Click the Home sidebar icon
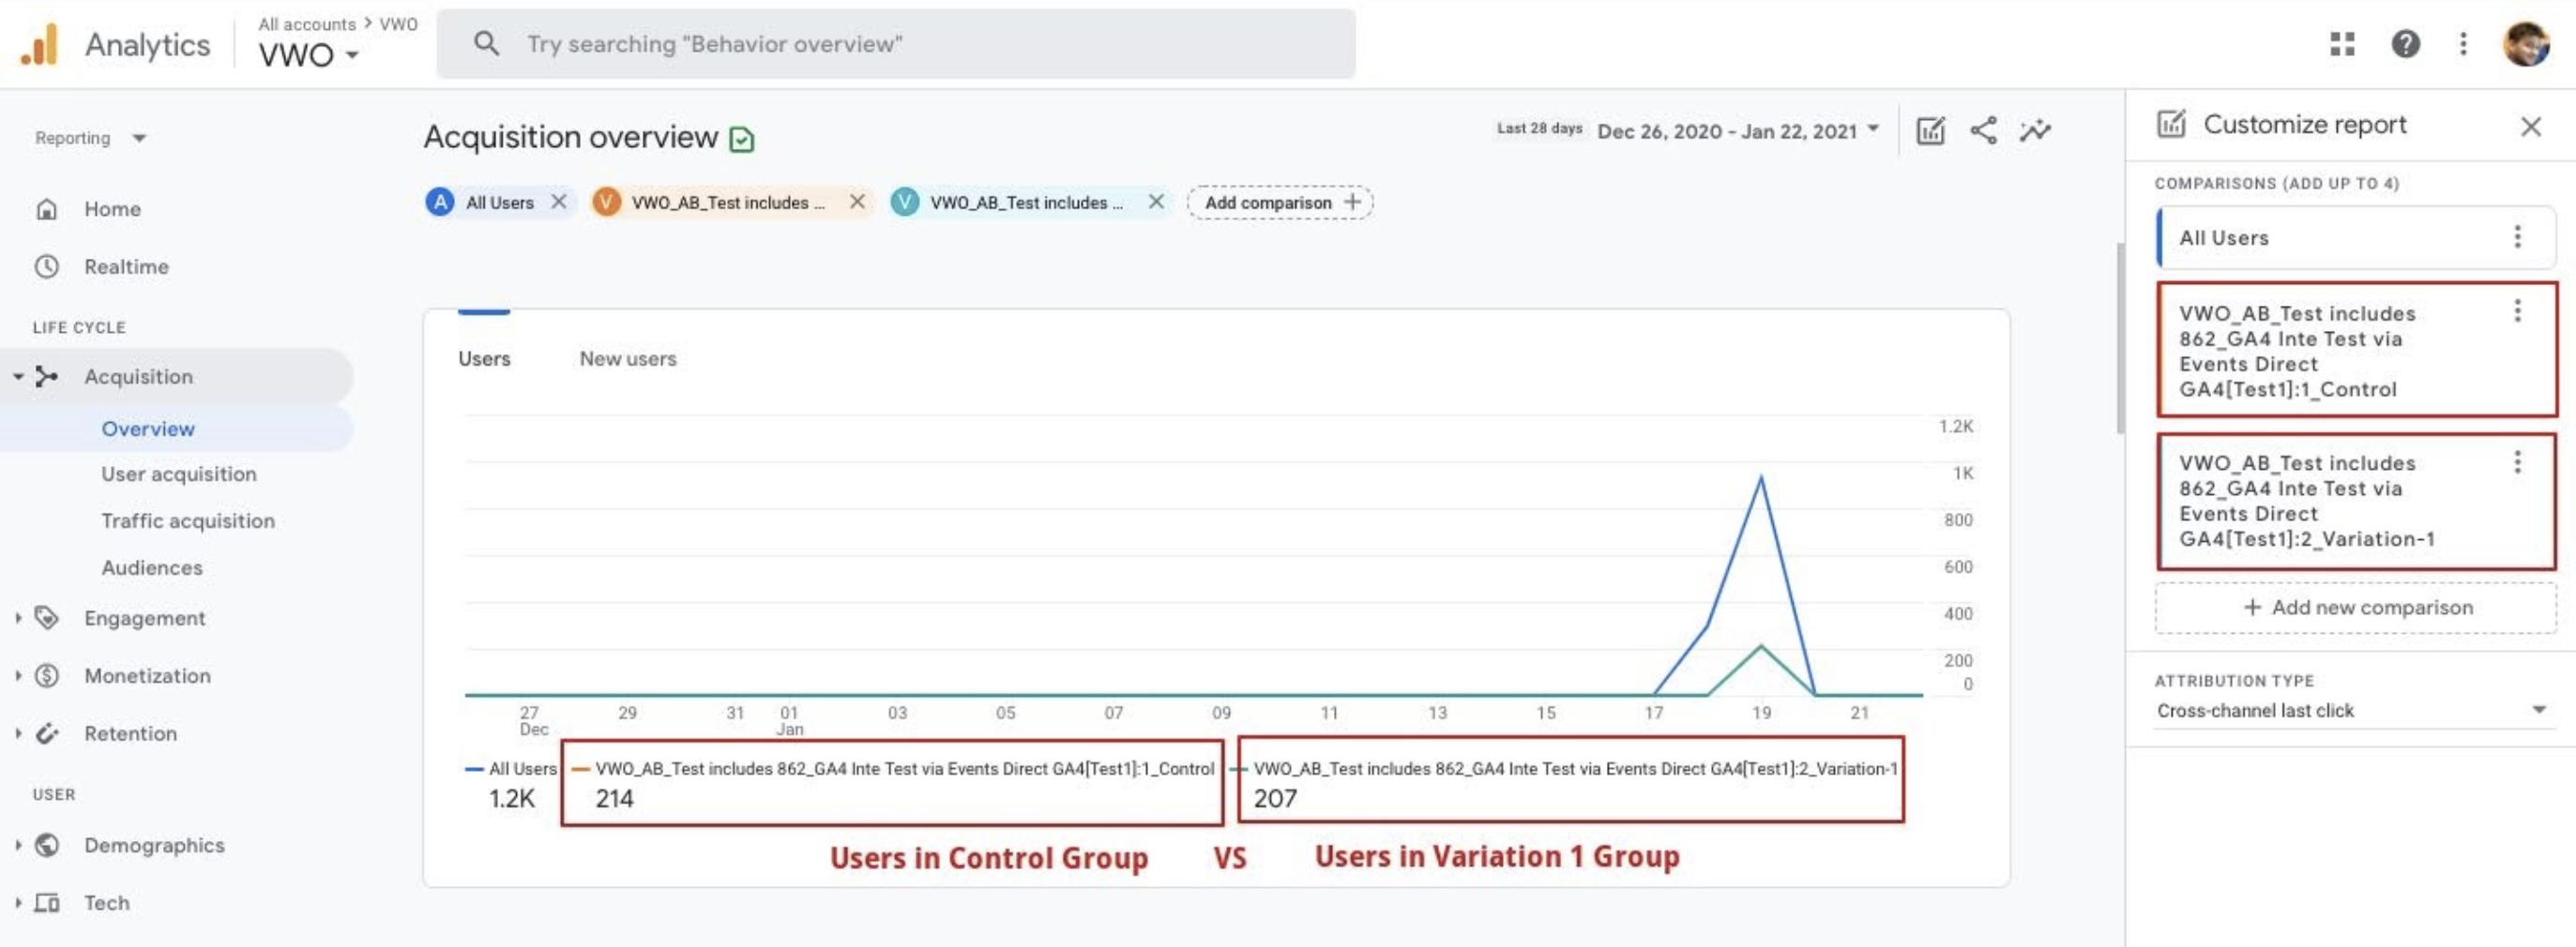 tap(46, 209)
